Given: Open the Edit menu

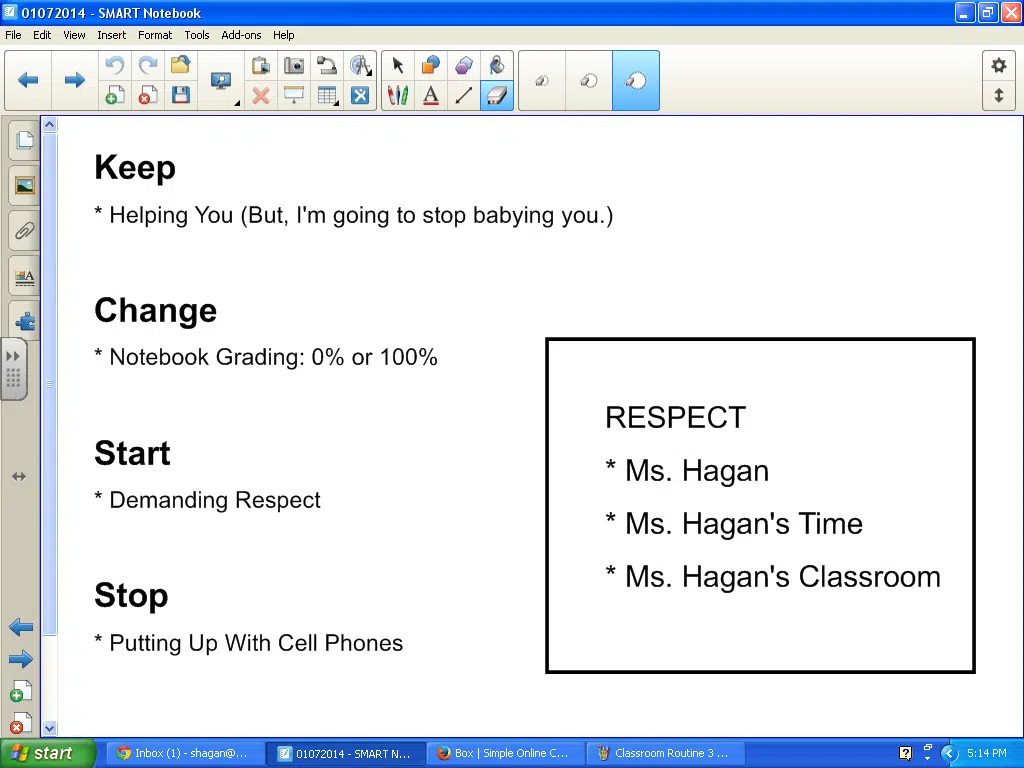Looking at the screenshot, I should pos(42,35).
